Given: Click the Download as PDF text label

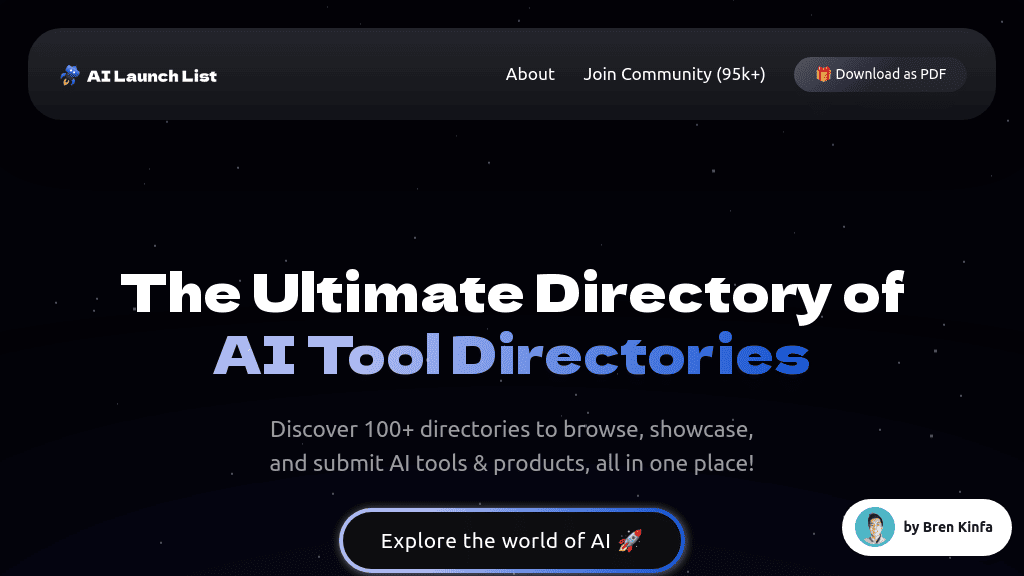Looking at the screenshot, I should [x=891, y=74].
